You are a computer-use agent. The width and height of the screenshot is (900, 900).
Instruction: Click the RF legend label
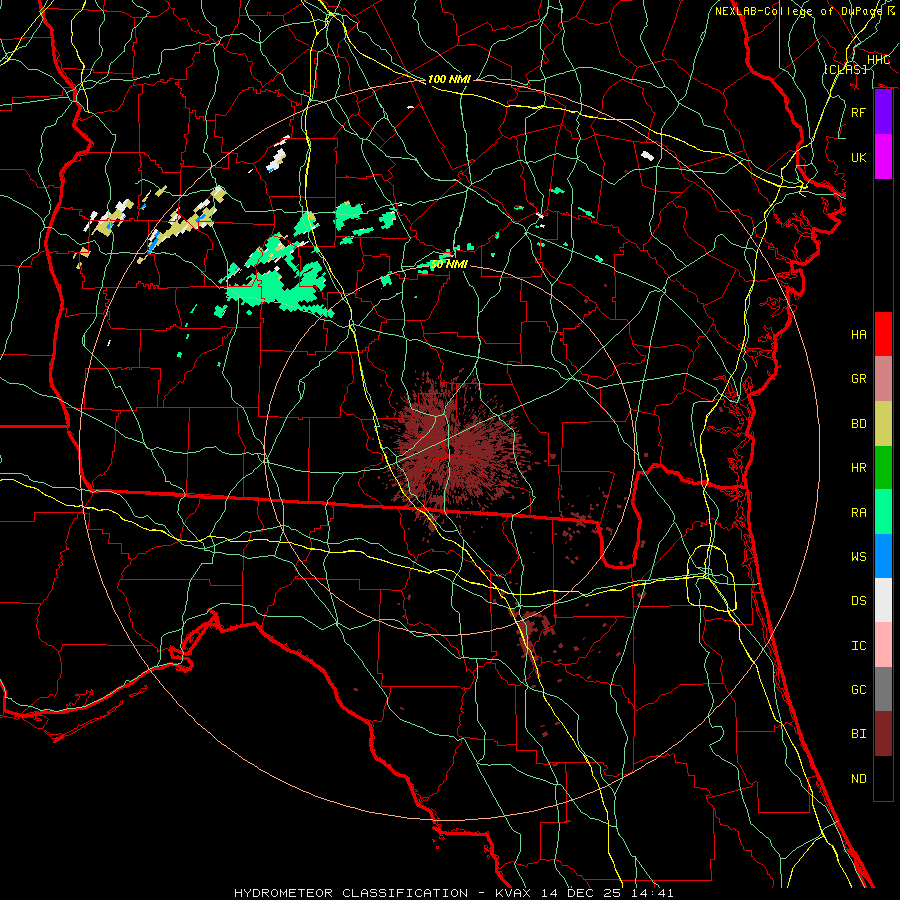[x=858, y=112]
